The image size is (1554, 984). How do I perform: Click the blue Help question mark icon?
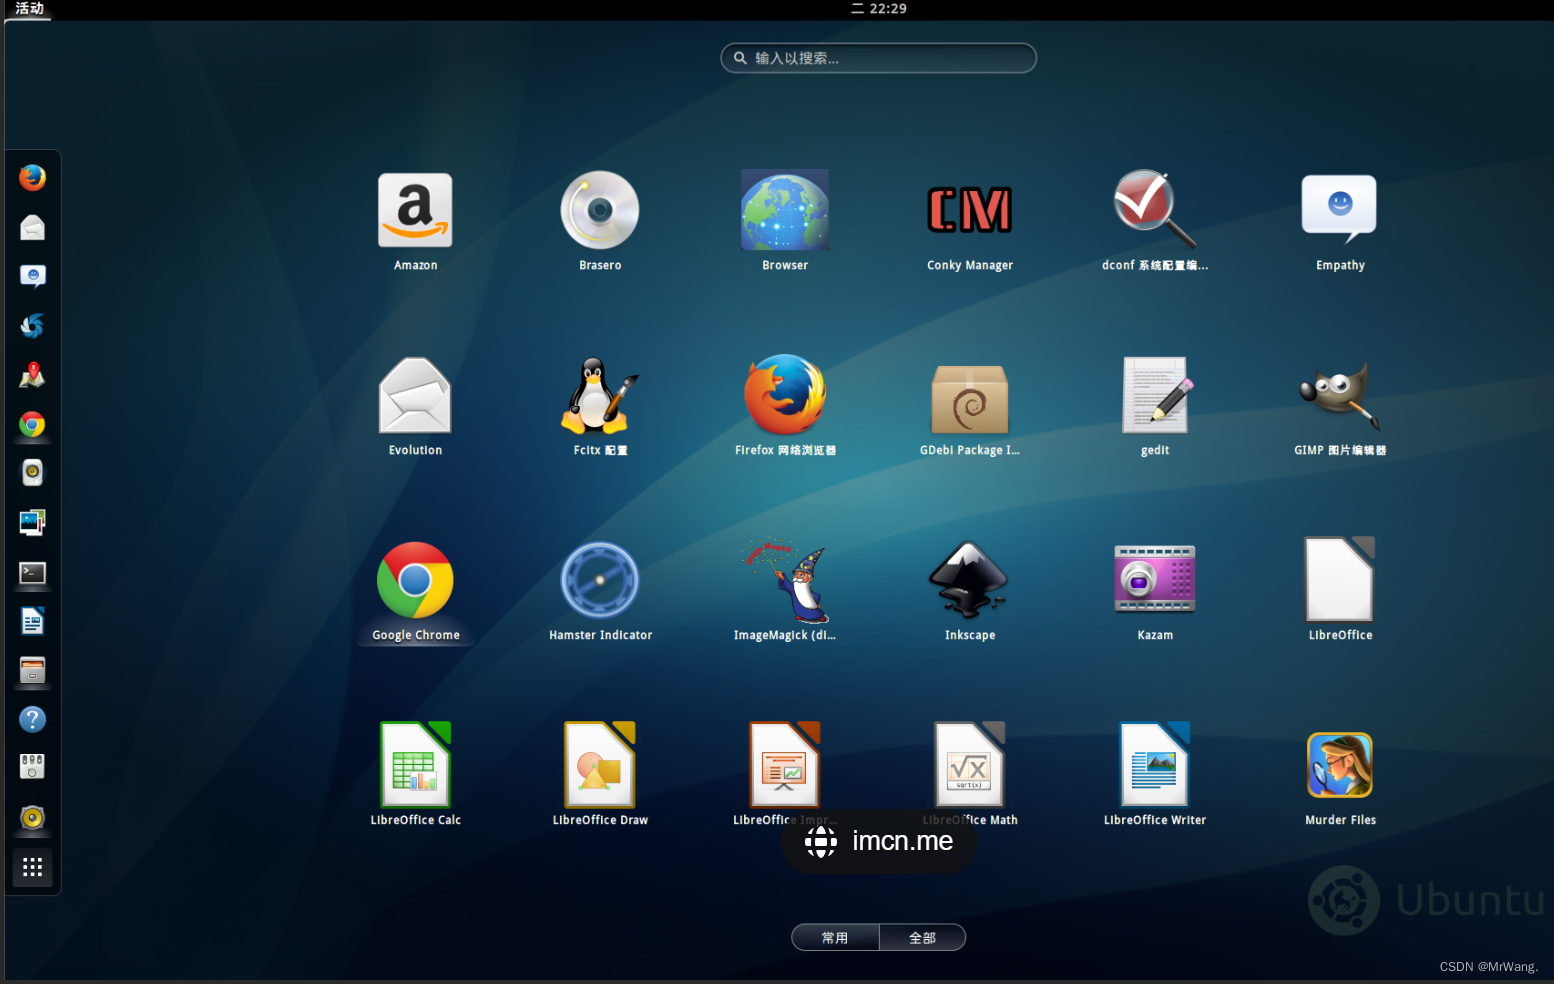click(x=32, y=719)
